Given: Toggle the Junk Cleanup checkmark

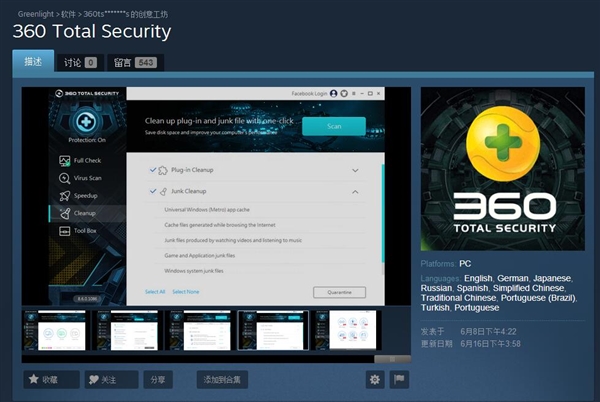Looking at the screenshot, I should point(153,190).
